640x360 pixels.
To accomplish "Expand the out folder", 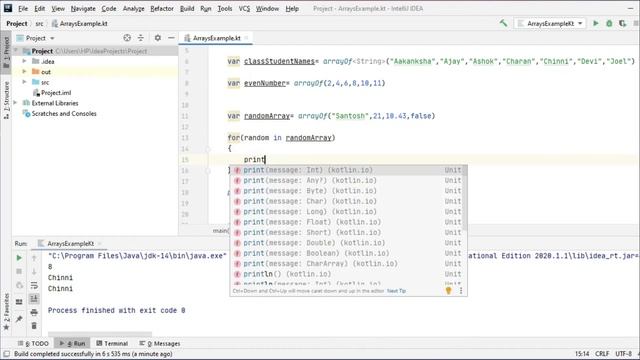I will (24, 72).
